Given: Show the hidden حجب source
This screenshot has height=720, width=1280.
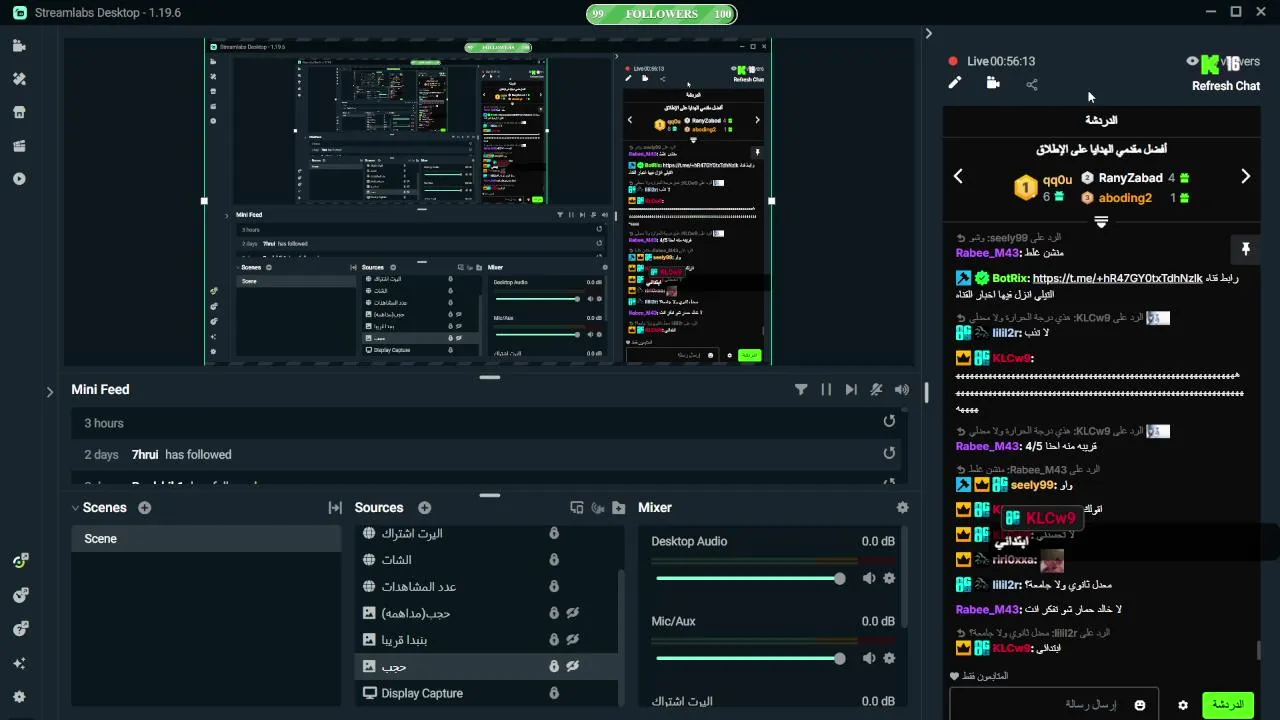Looking at the screenshot, I should click(573, 666).
